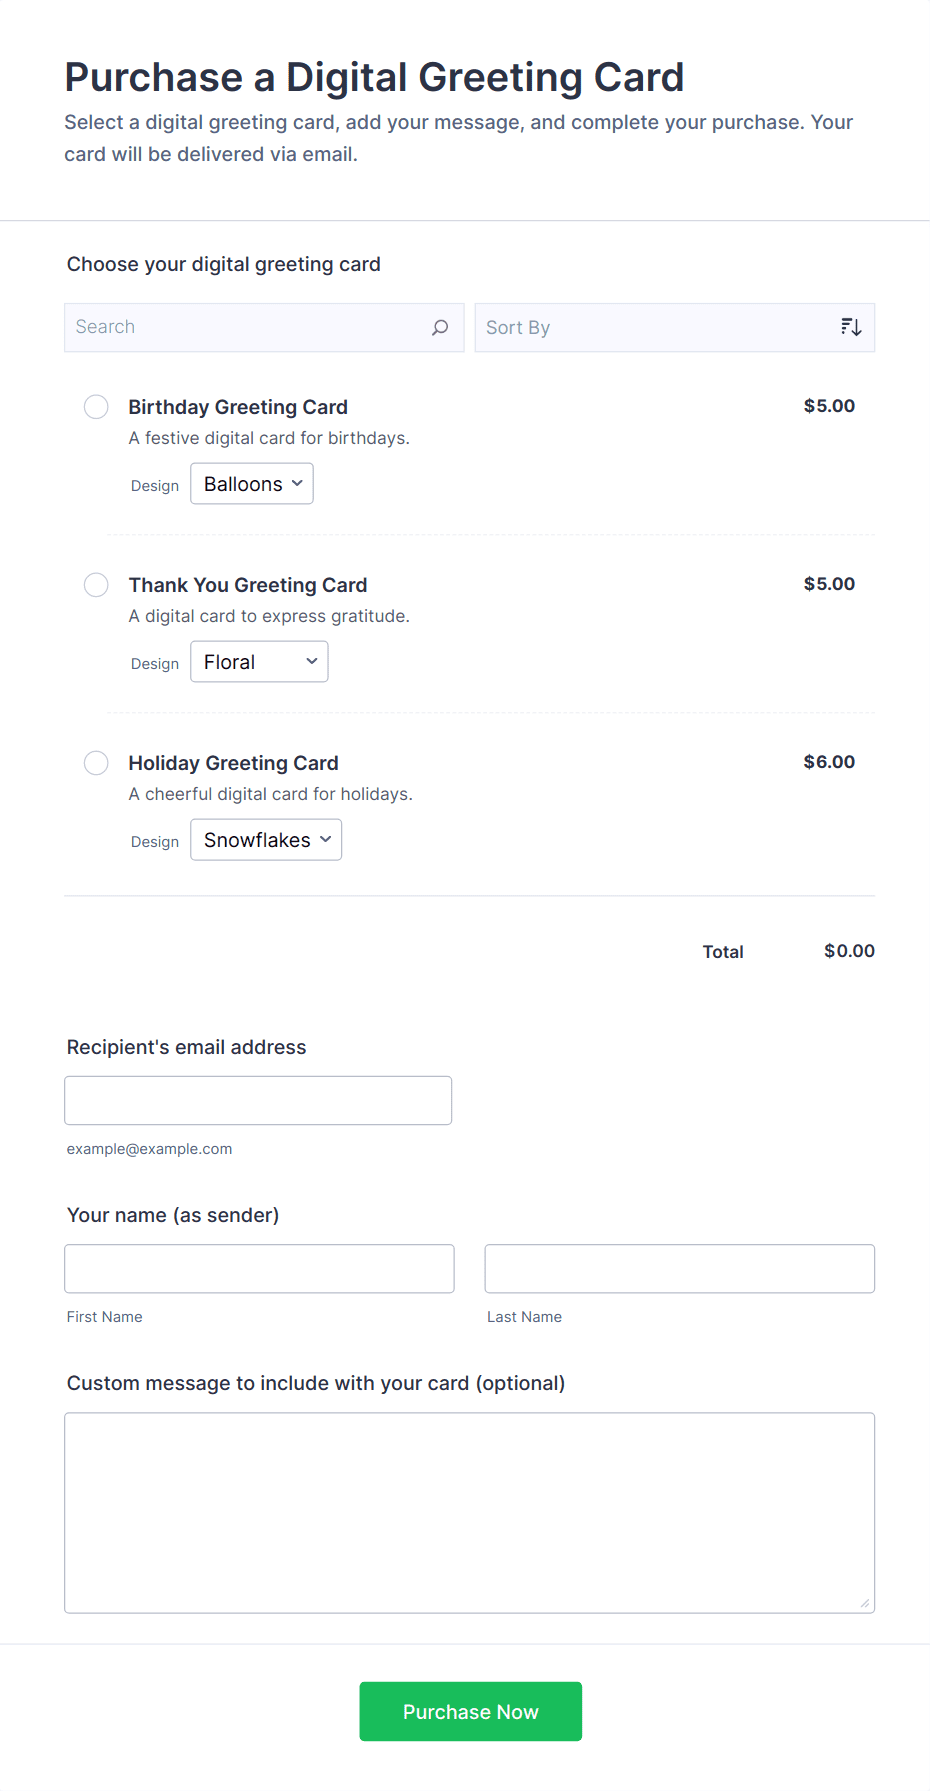Click the Holiday Greeting Card title
The height and width of the screenshot is (1791, 930).
233,763
